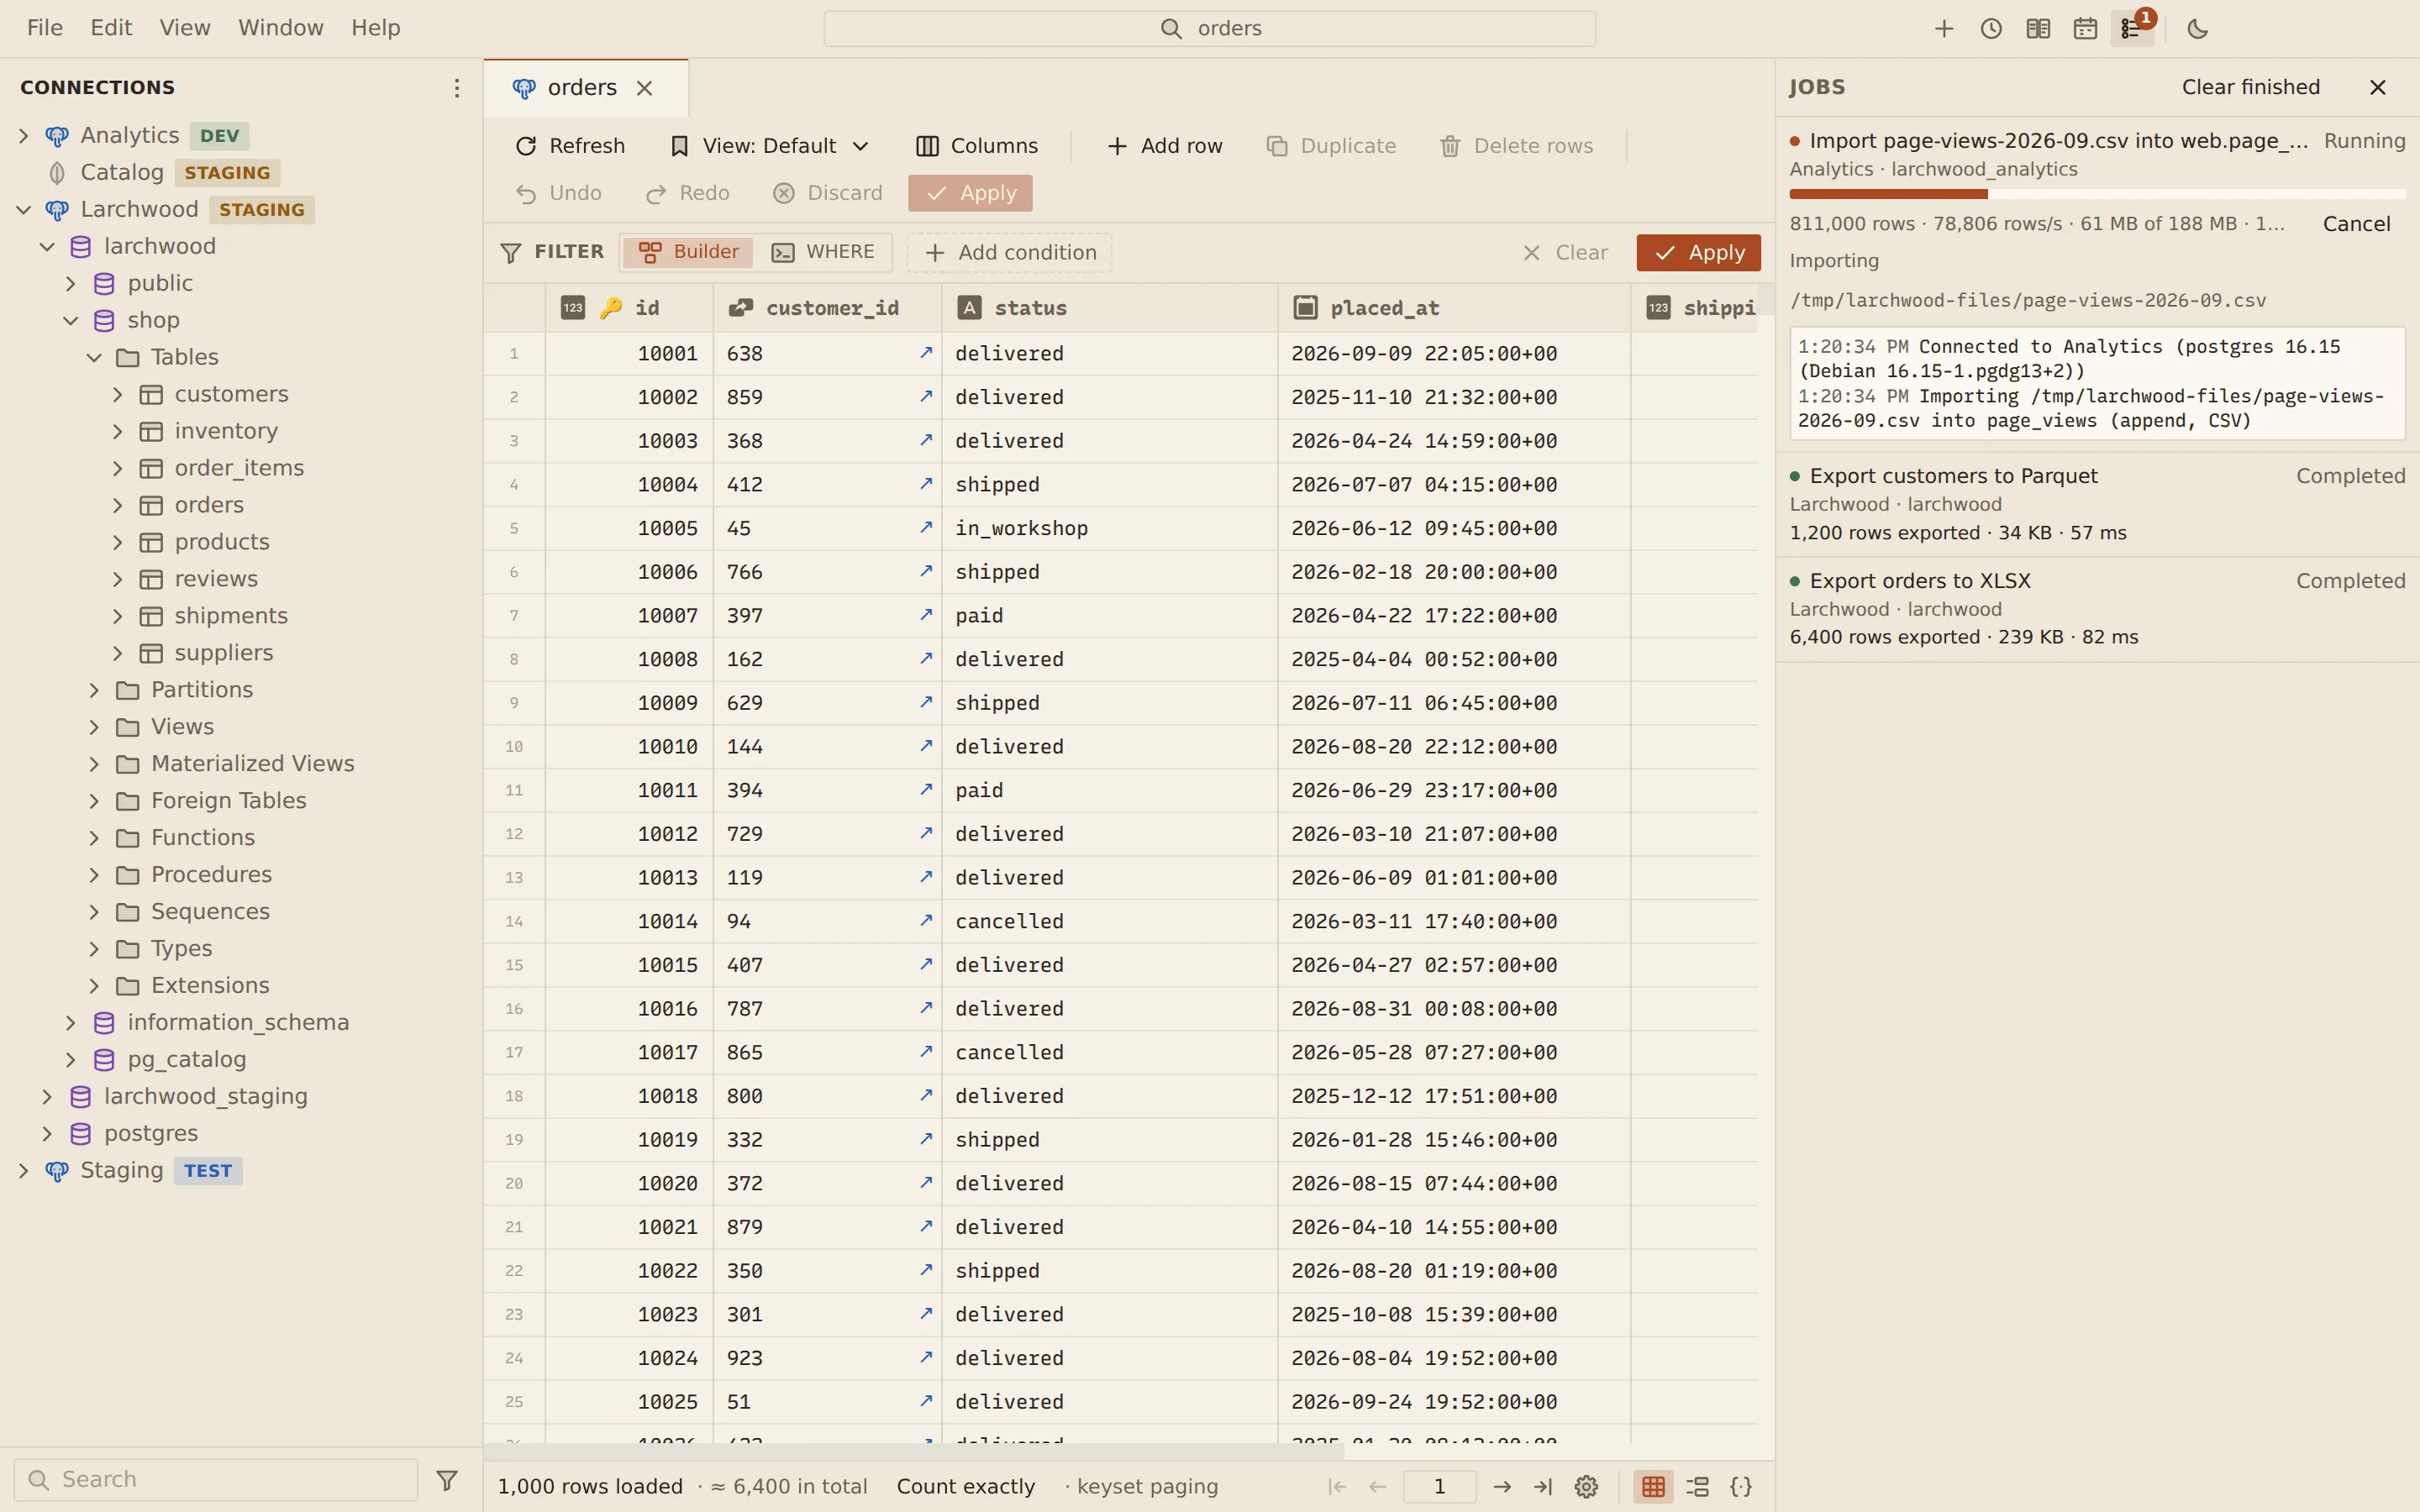Image resolution: width=2420 pixels, height=1512 pixels.
Task: Open customer_id link arrow for row 10001
Action: pos(926,353)
